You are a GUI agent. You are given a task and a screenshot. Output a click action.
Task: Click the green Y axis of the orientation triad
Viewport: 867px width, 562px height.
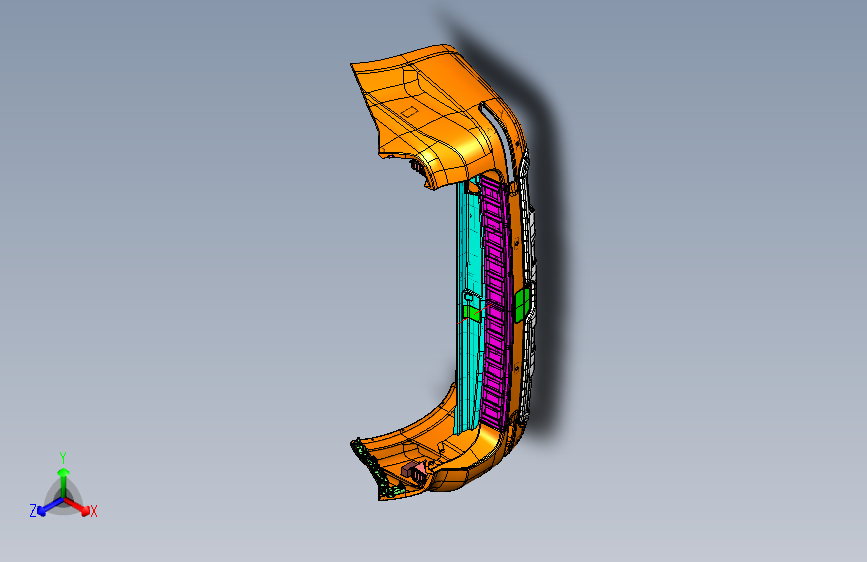coord(64,482)
